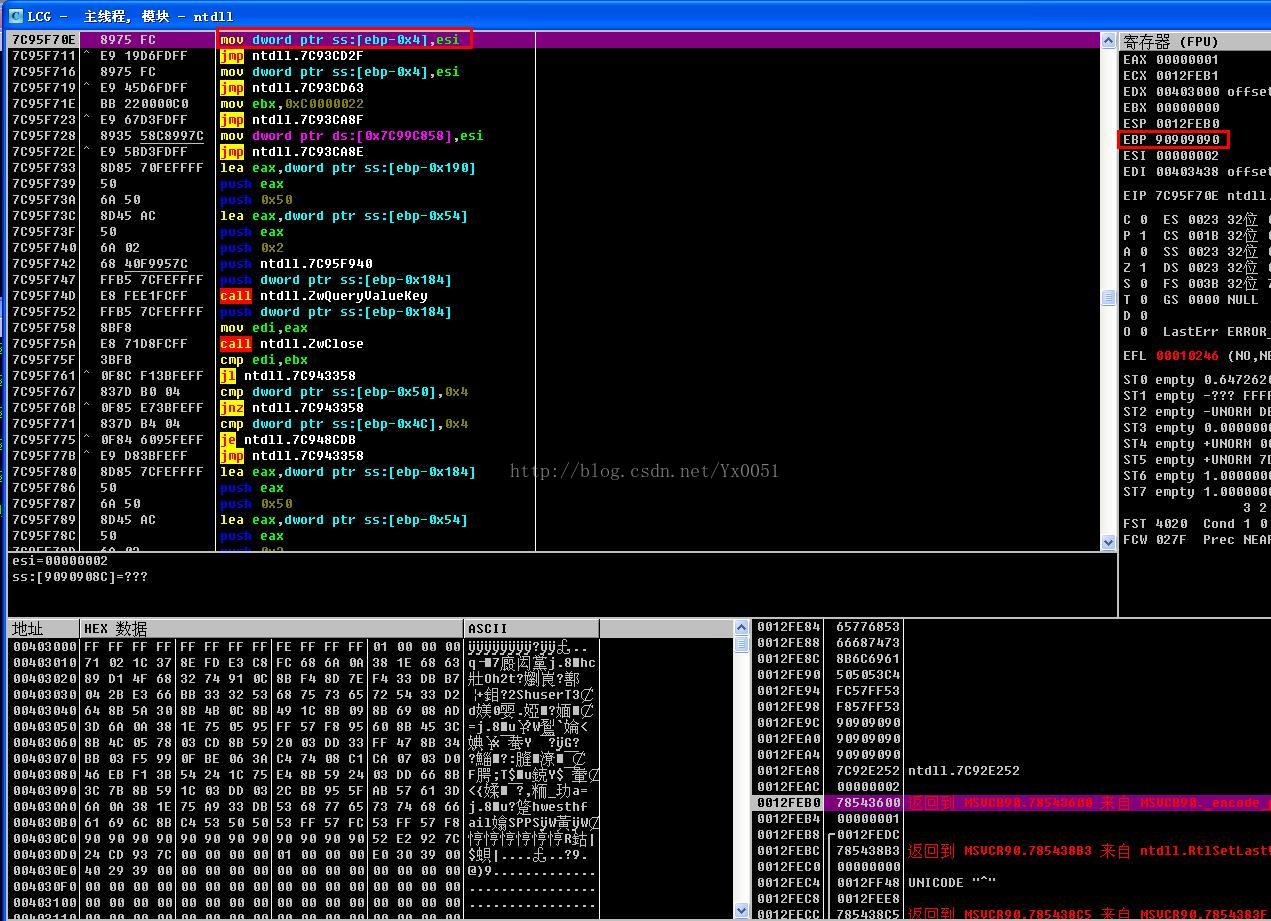
Task: Click the EBP 90909090 register value
Action: tap(1188, 139)
